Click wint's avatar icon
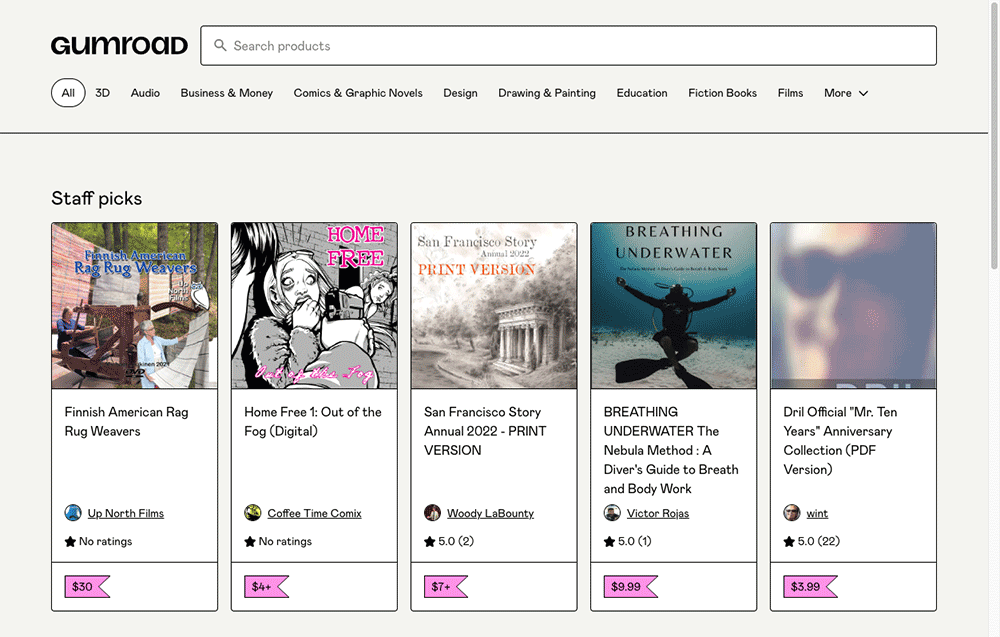Screen dimensions: 1000x637 point(792,513)
